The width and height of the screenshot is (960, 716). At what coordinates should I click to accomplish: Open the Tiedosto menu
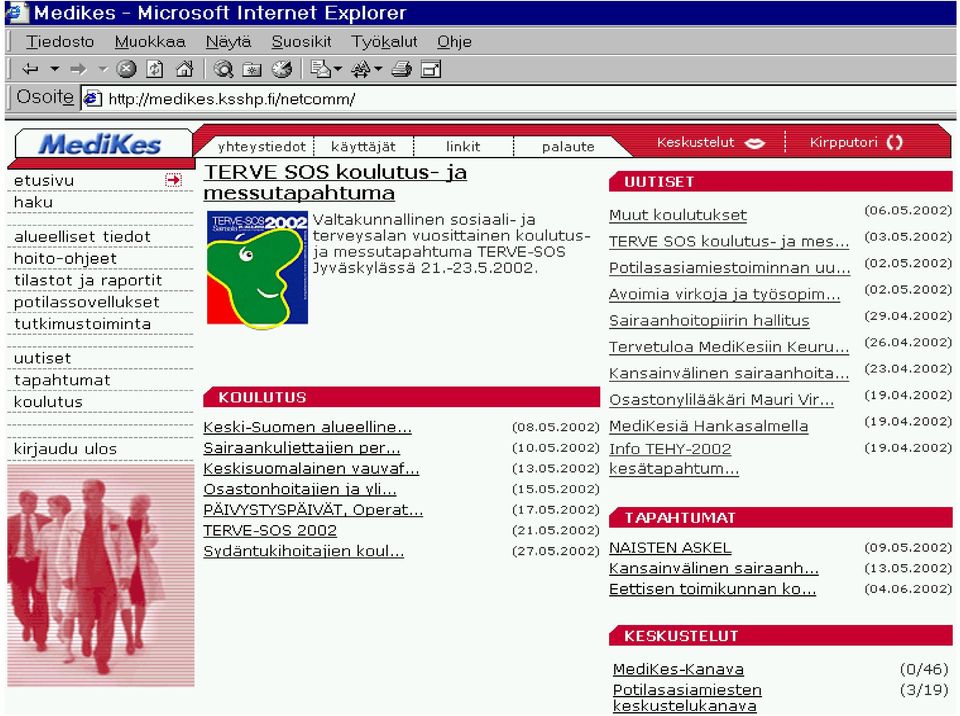pos(60,42)
